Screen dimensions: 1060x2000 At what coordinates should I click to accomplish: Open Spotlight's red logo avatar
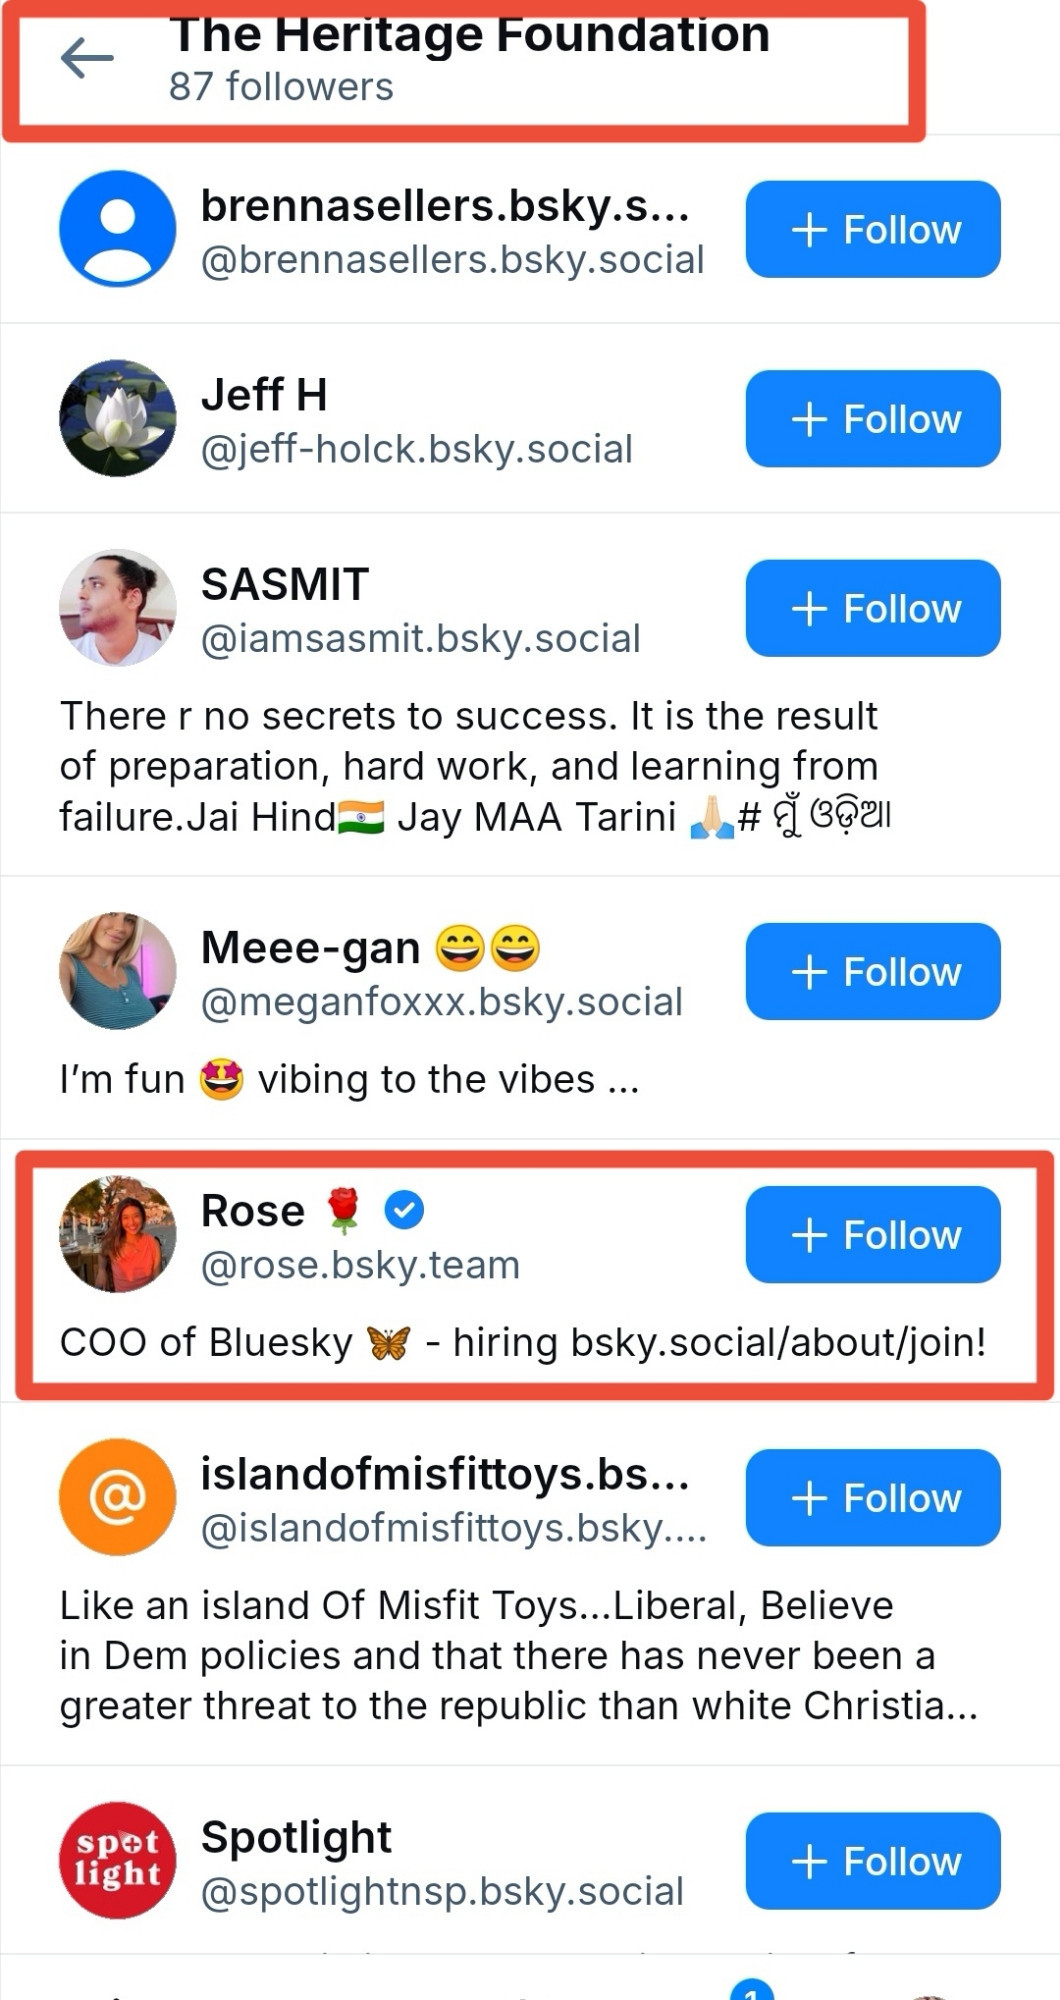pos(118,1860)
